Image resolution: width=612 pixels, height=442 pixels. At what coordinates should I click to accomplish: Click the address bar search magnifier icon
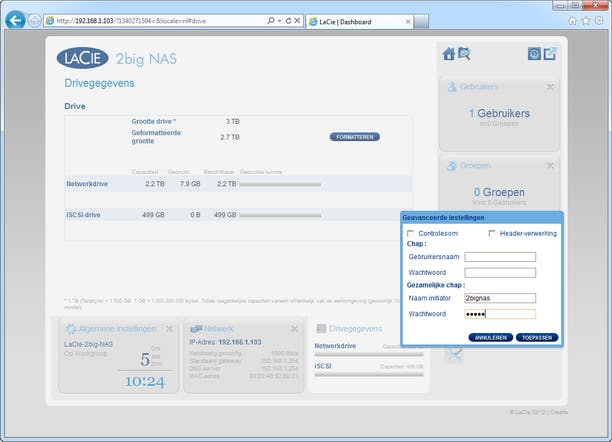point(271,21)
